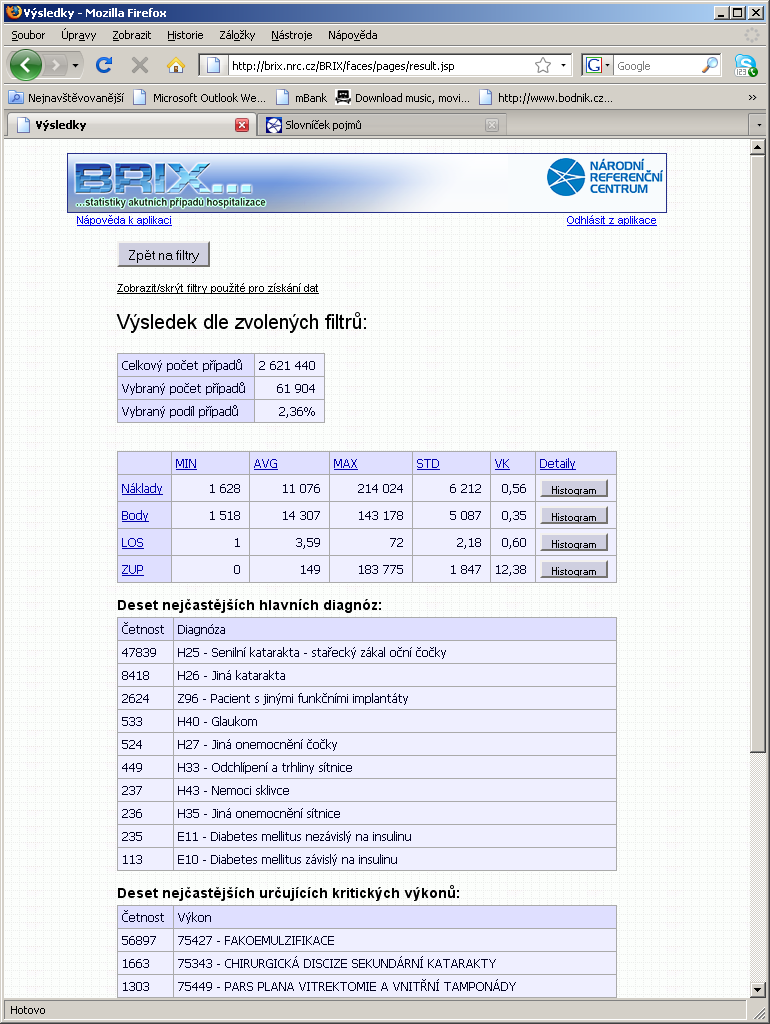Select the H25 - Senilní katarakta row
This screenshot has height=1024, width=770.
pos(367,652)
